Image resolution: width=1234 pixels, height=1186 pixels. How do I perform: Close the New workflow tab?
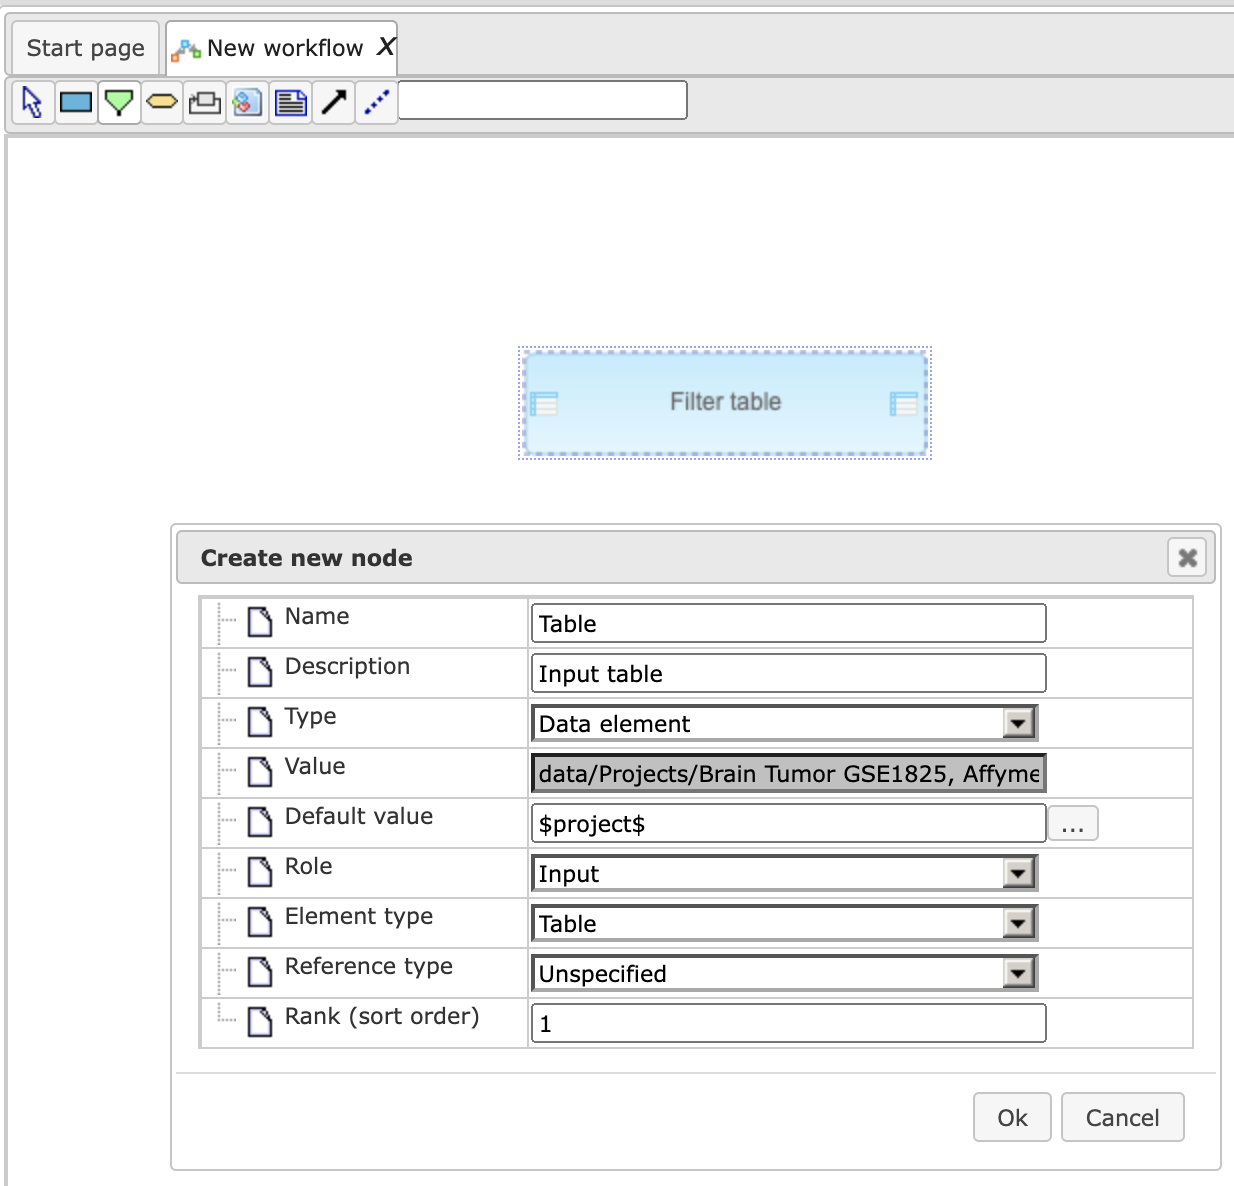(386, 46)
